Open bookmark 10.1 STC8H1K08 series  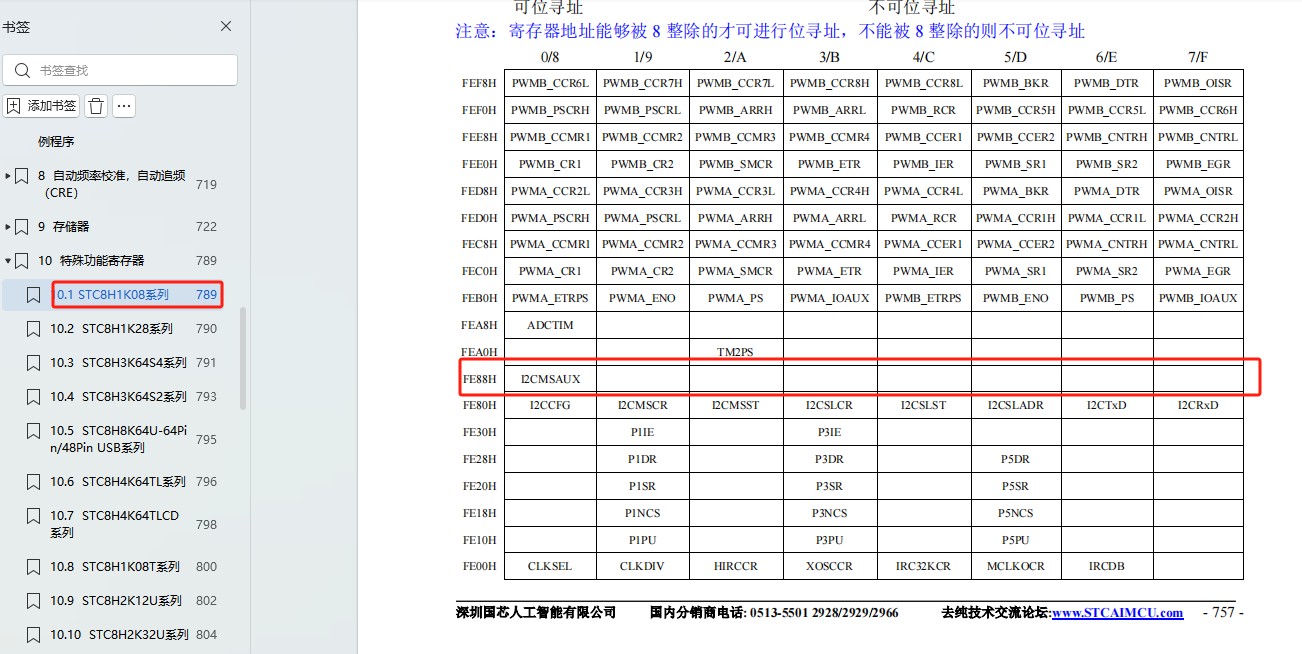[113, 294]
